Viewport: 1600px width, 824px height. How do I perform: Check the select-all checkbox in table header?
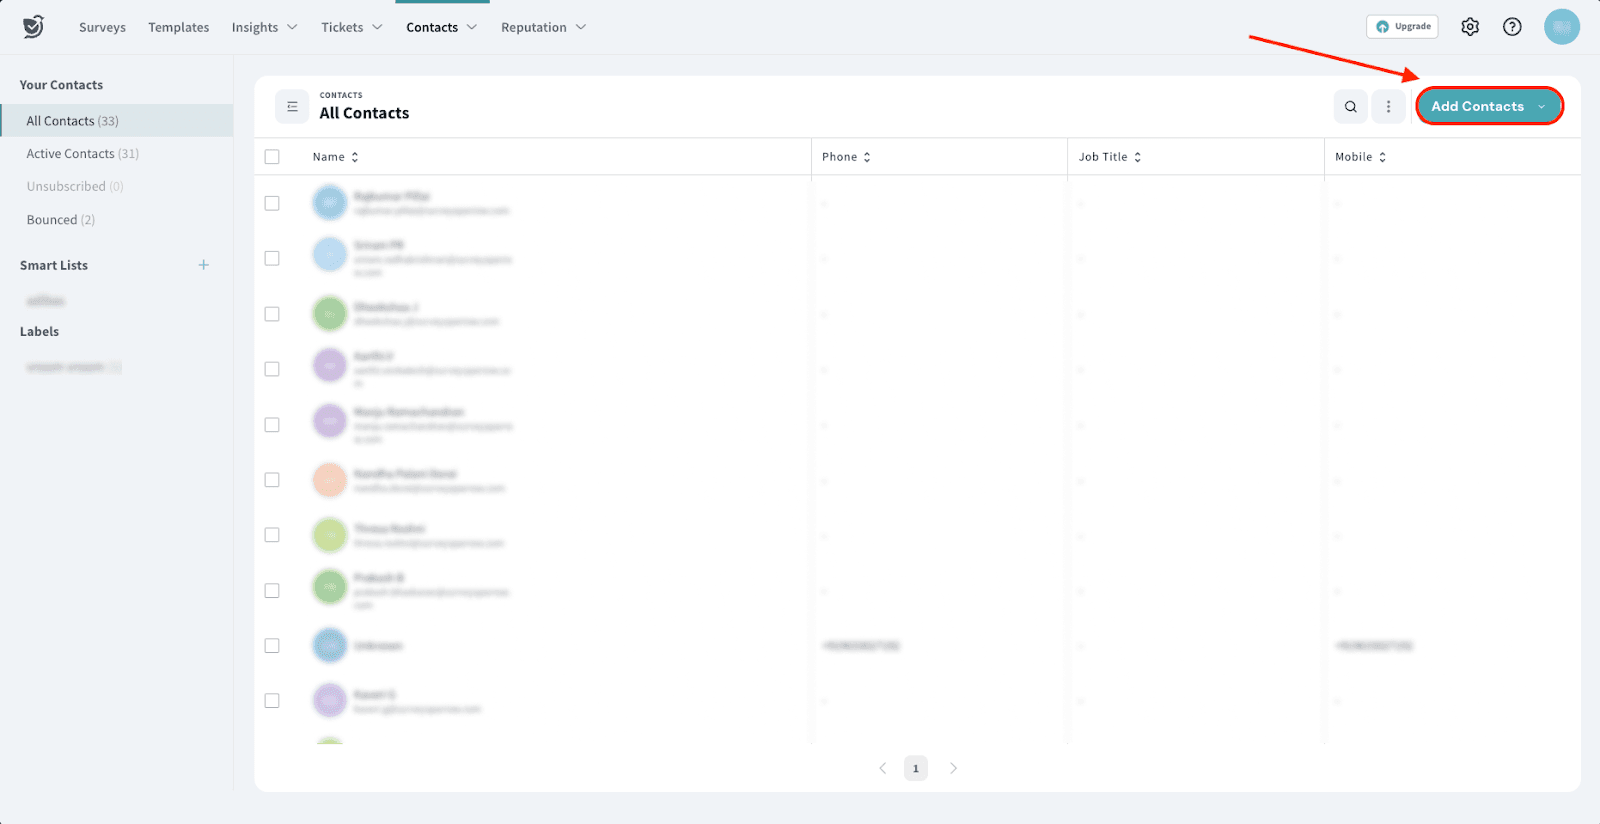click(x=272, y=157)
